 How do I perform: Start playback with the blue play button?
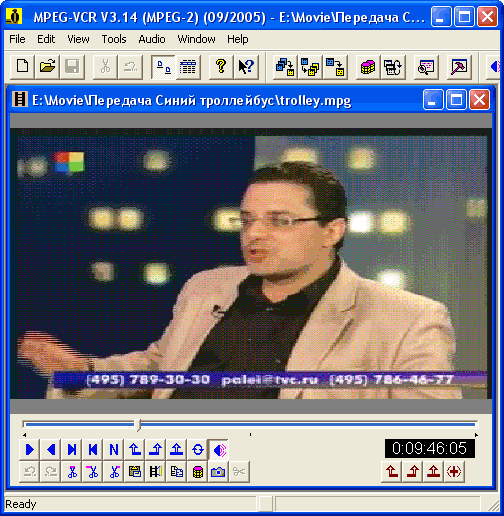point(30,450)
